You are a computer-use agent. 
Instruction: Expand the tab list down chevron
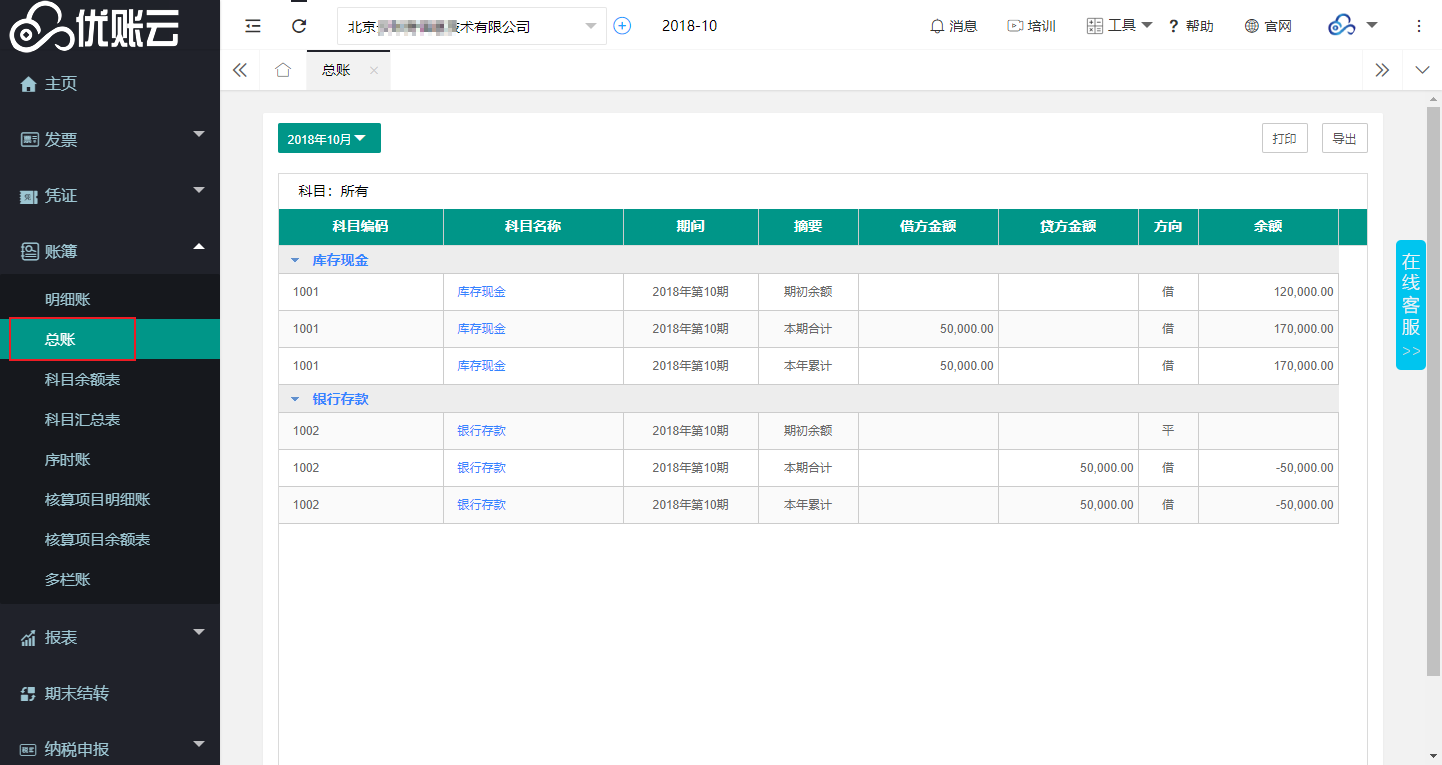[1423, 70]
